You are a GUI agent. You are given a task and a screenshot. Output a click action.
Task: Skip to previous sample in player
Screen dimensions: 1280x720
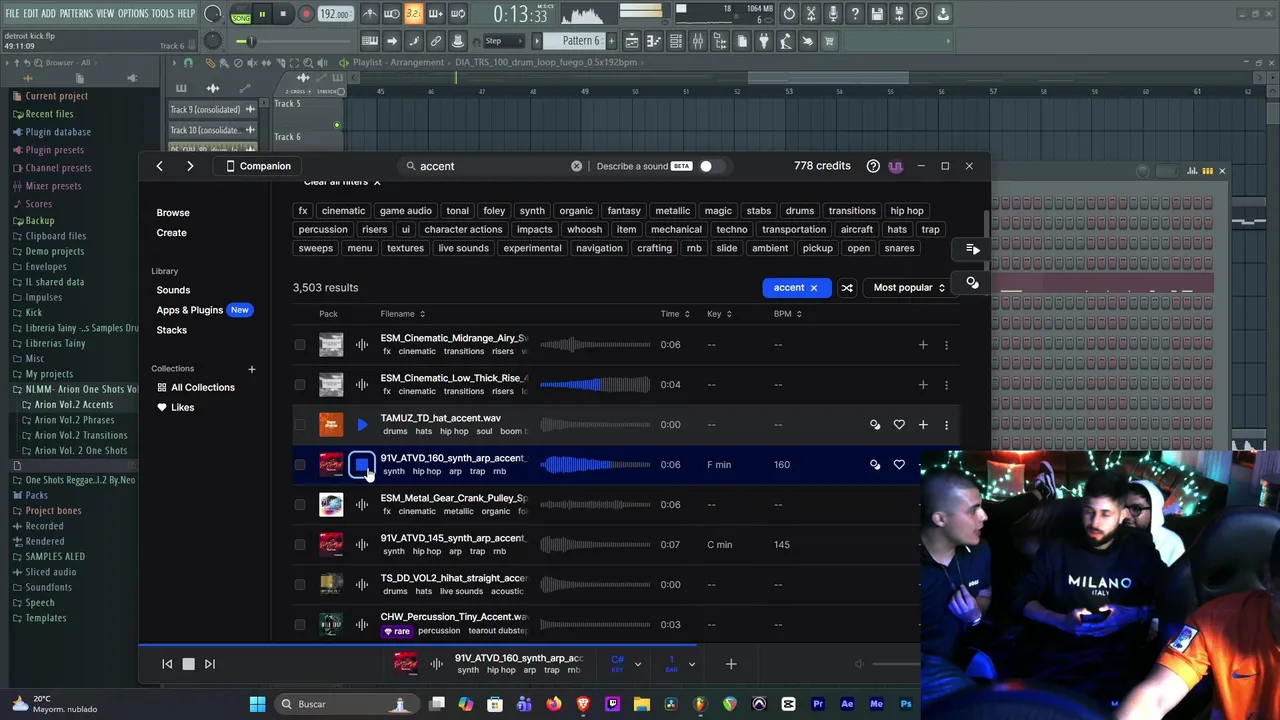point(167,664)
